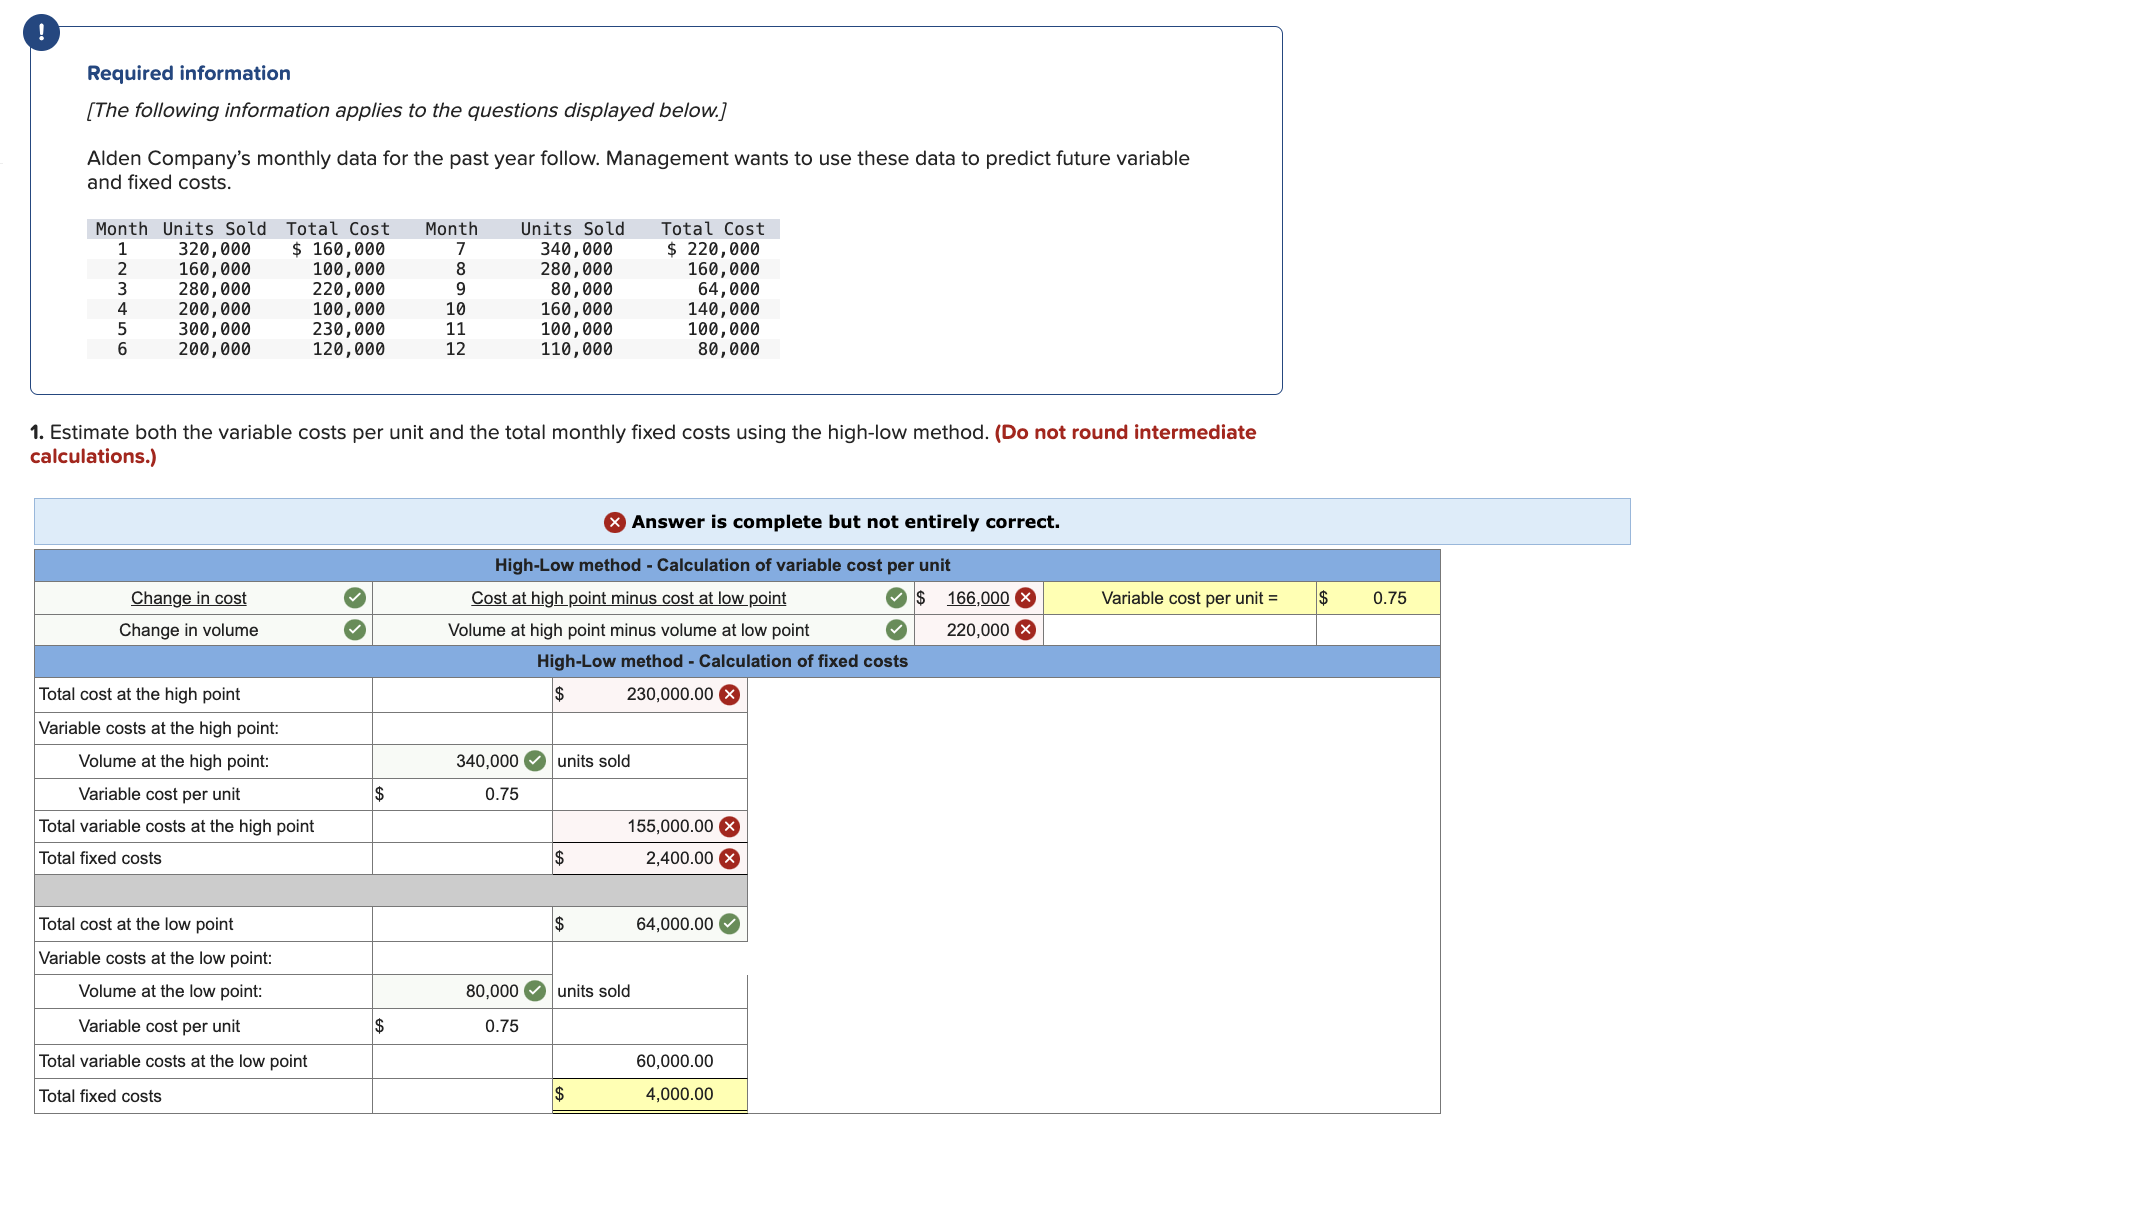Click the 4,000.00 total fixed costs field
The width and height of the screenshot is (2150, 1206).
(x=678, y=1094)
